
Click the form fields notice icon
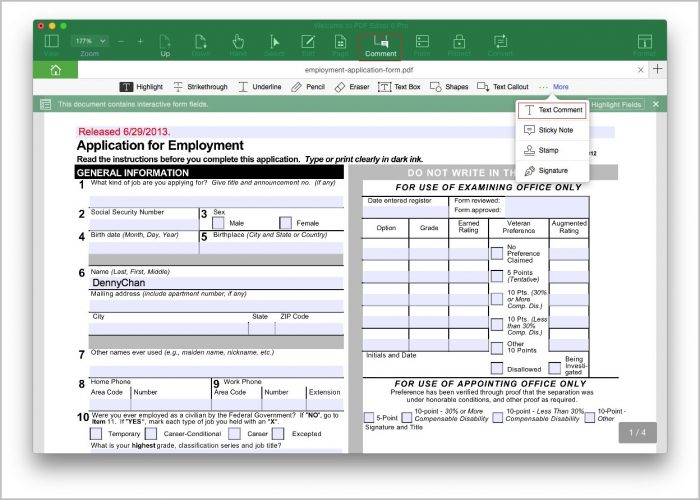coord(46,104)
